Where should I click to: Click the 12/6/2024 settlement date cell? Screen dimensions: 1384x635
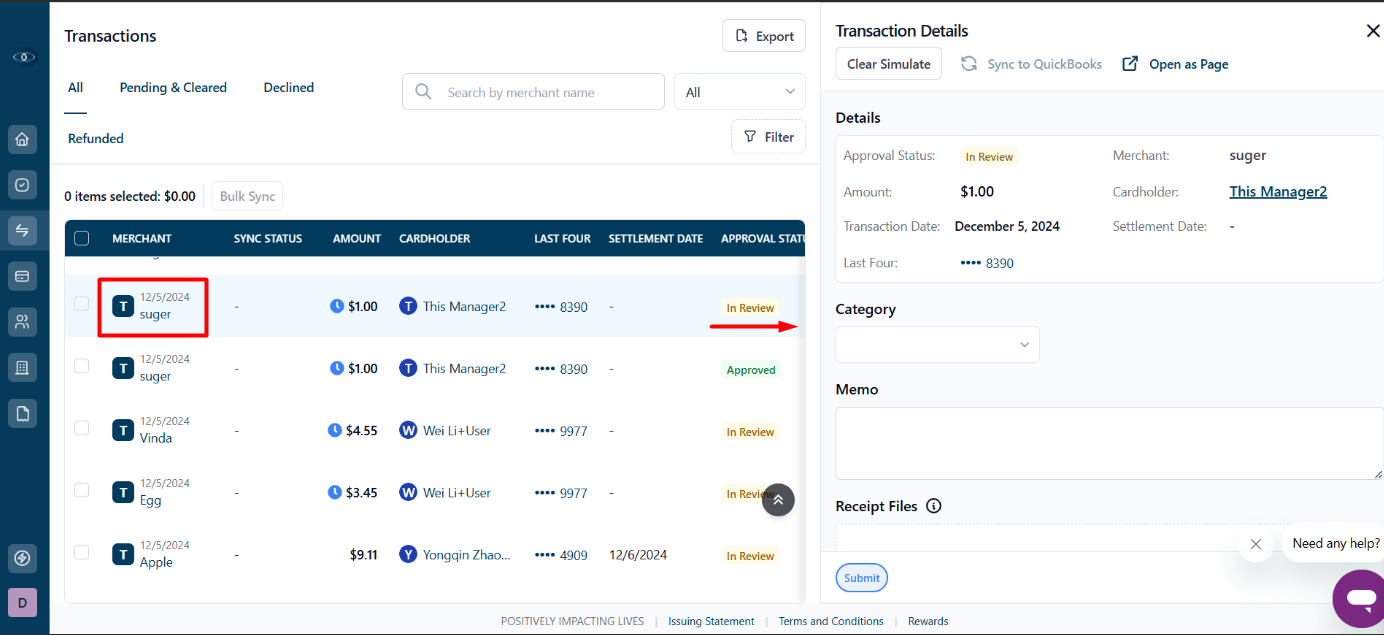pyautogui.click(x=638, y=555)
